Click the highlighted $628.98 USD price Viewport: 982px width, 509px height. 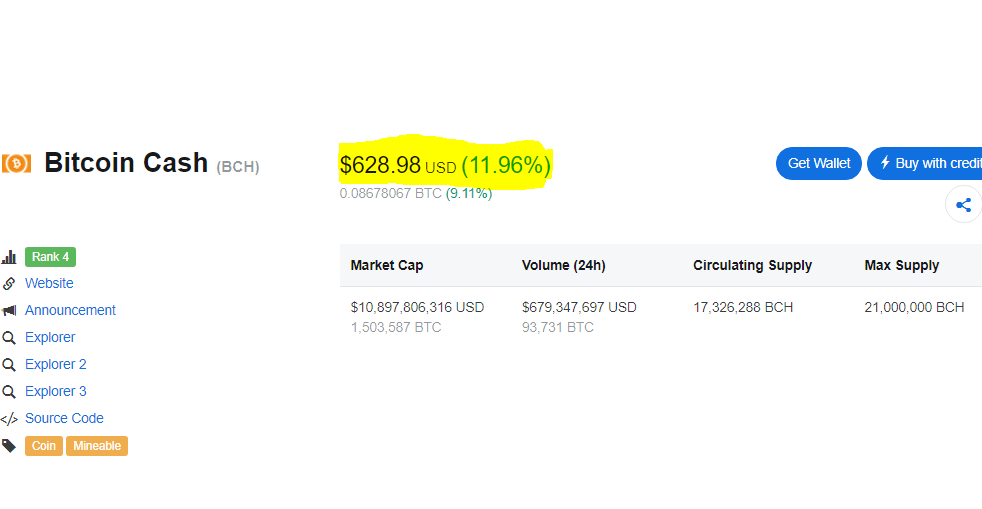(397, 165)
